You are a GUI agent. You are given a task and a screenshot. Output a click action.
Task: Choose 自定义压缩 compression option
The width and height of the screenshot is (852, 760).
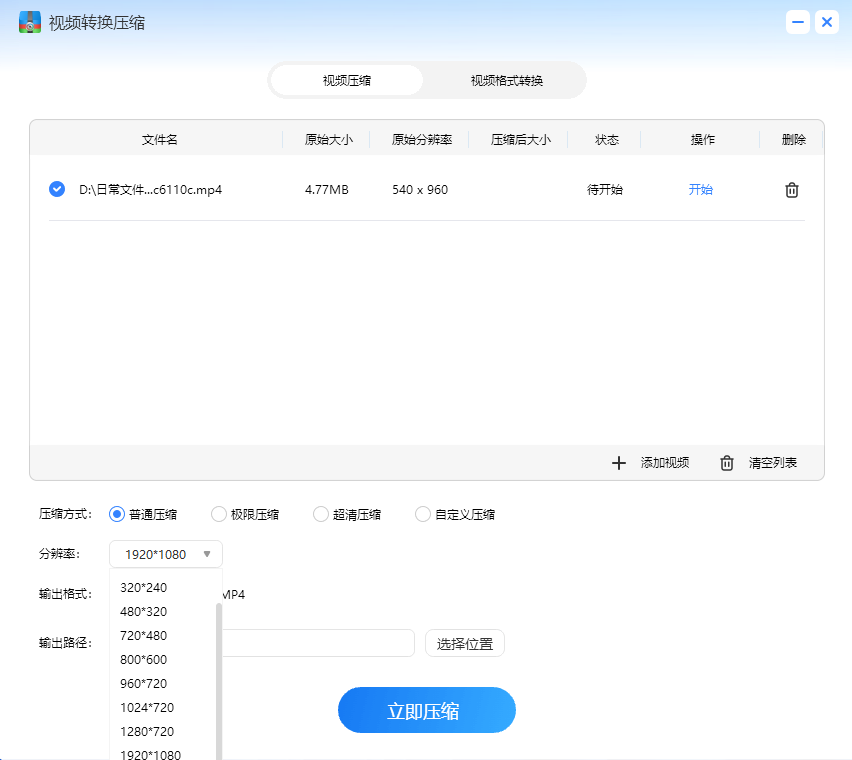click(x=422, y=513)
